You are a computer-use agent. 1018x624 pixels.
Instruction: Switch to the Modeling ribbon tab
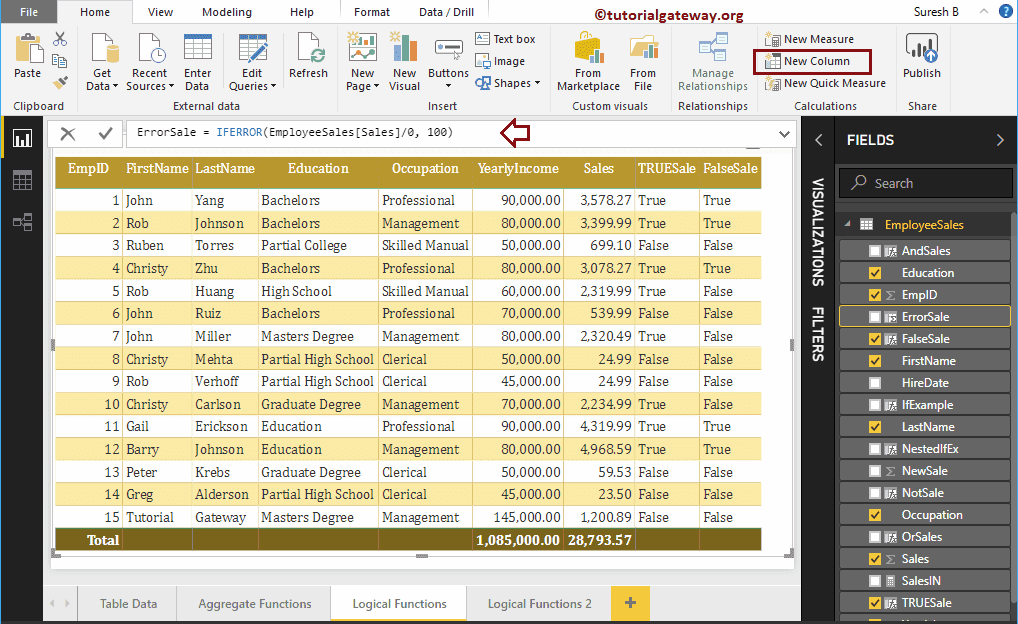(226, 12)
